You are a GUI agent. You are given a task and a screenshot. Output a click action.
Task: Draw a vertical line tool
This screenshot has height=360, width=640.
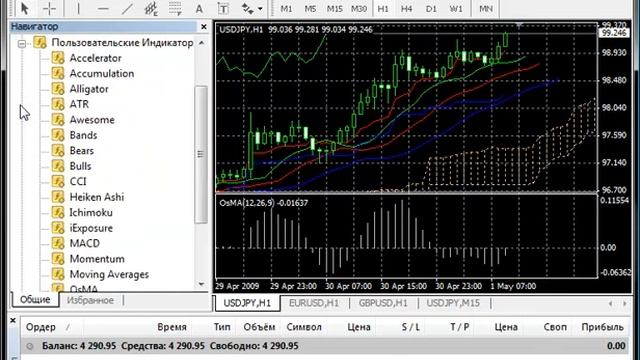[78, 8]
